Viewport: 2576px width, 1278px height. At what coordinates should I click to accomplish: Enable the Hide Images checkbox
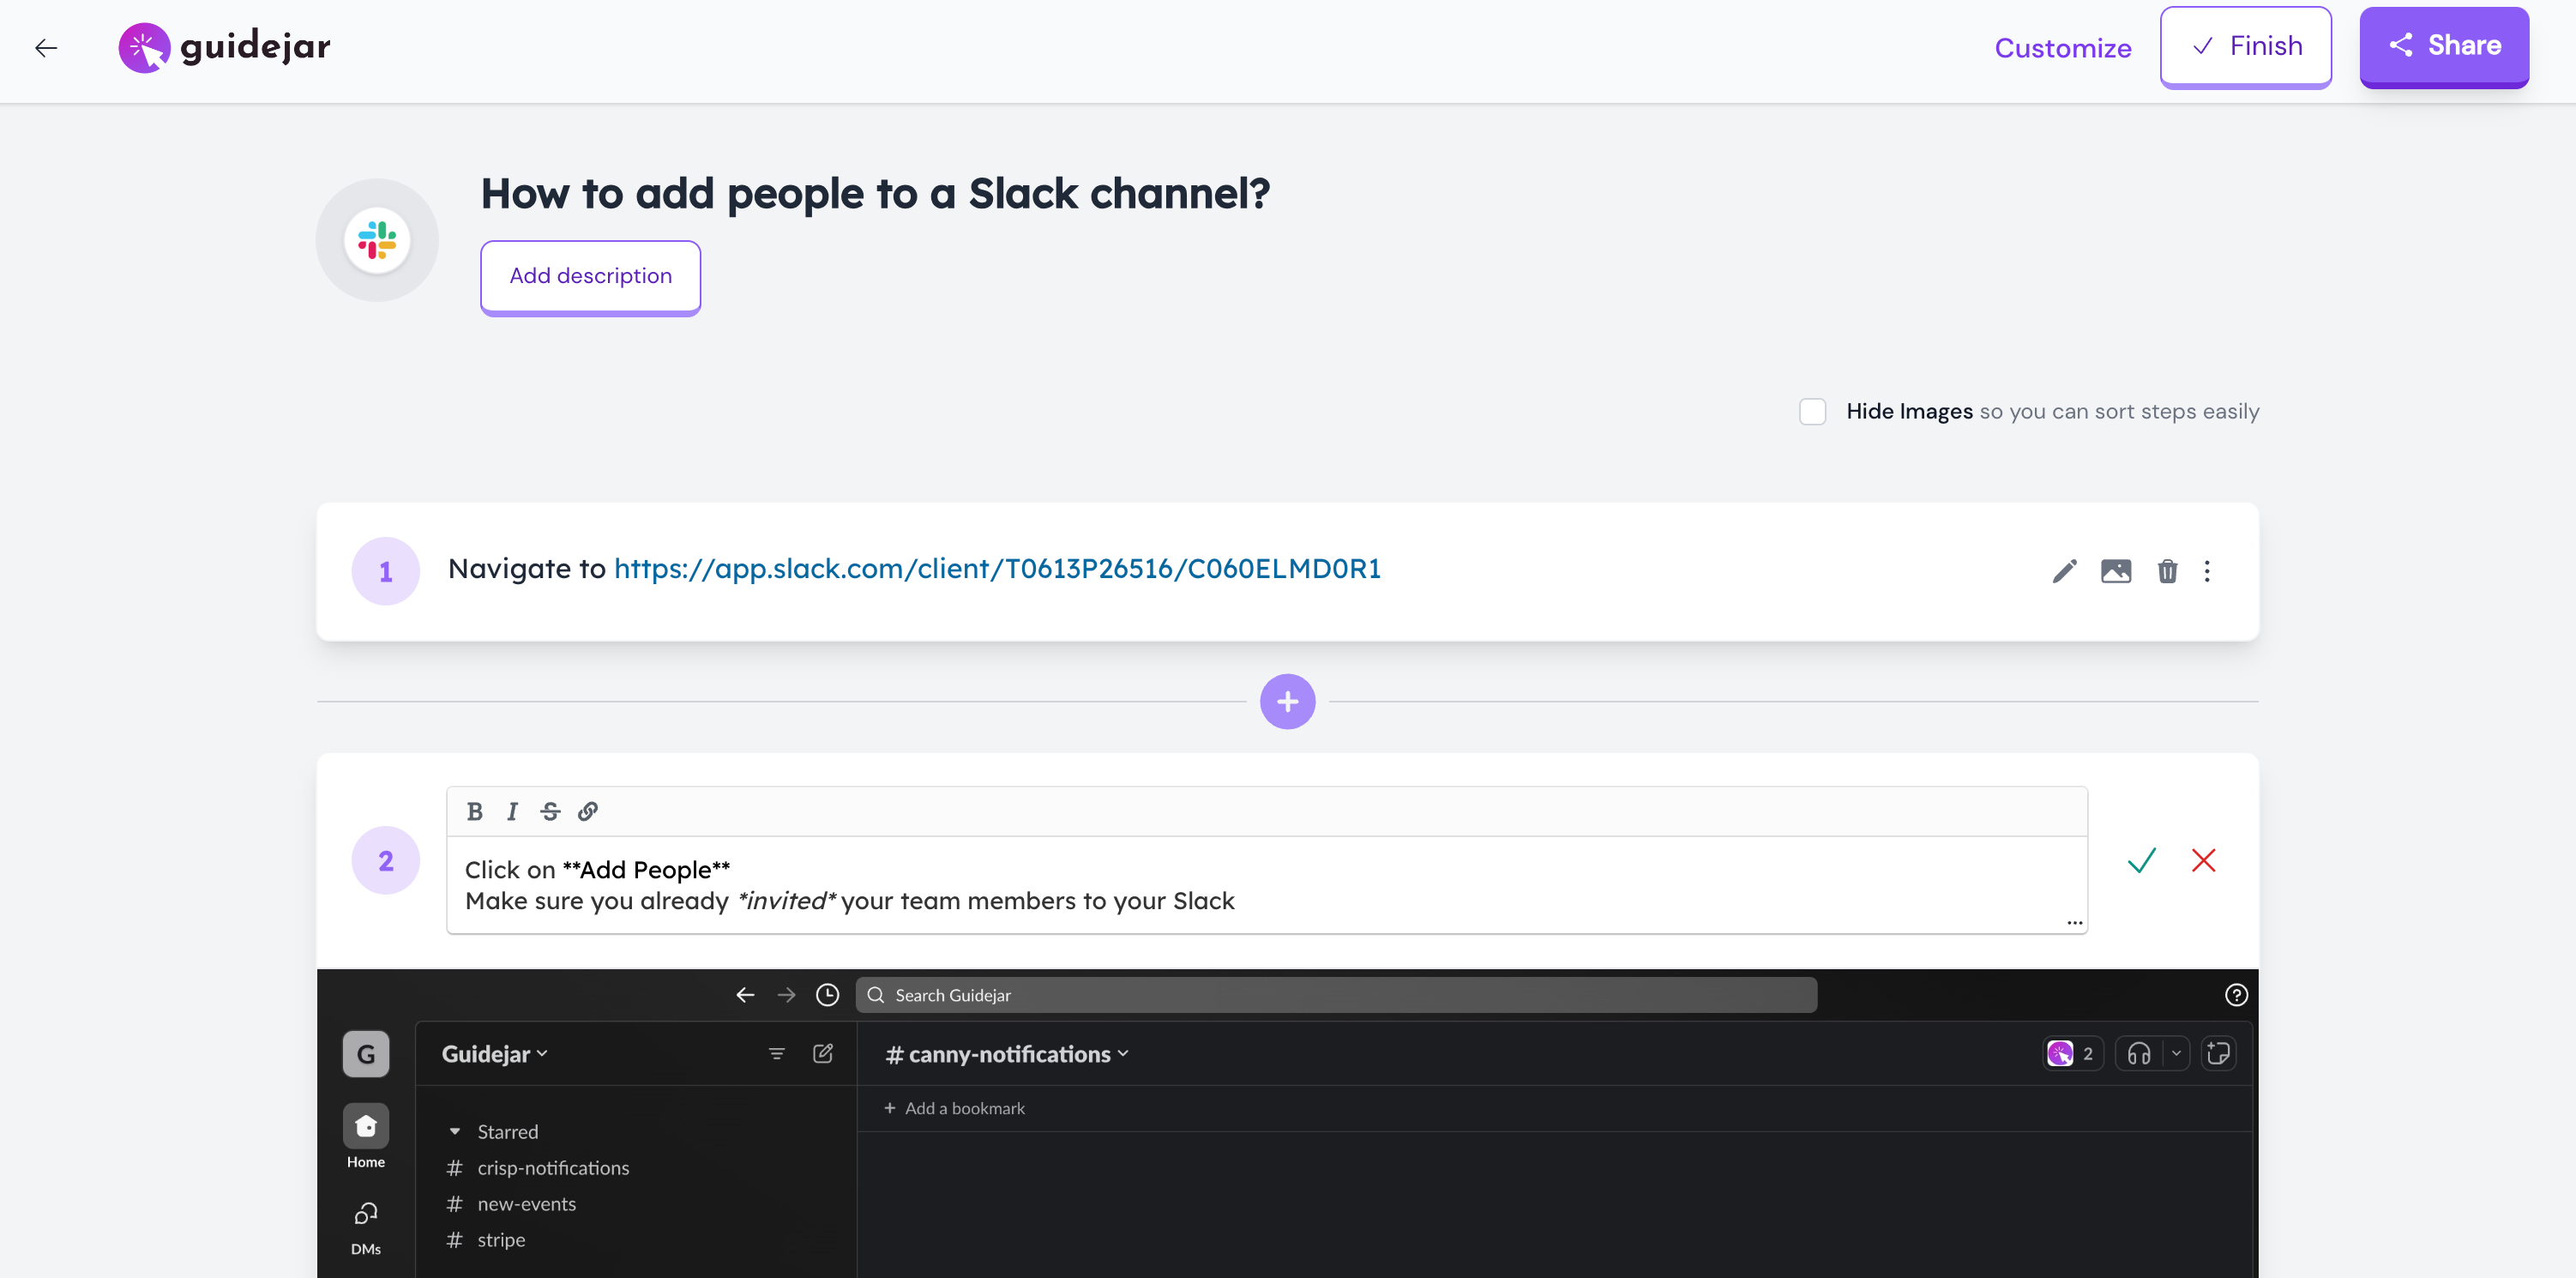click(1812, 411)
